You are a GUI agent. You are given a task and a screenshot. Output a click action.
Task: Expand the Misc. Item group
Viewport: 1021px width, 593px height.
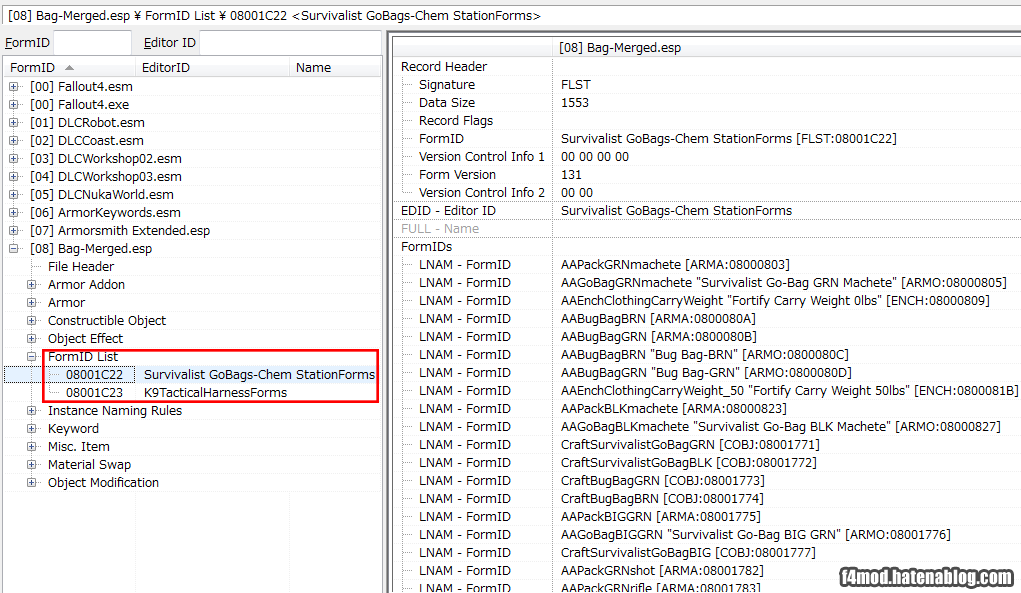point(31,447)
